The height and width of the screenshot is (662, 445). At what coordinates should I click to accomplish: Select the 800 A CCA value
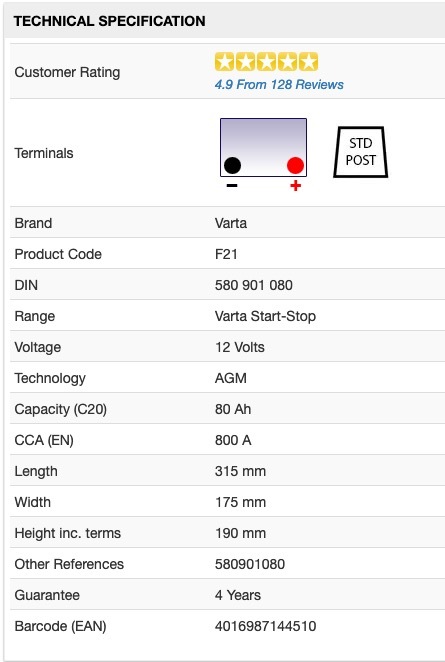coord(233,440)
